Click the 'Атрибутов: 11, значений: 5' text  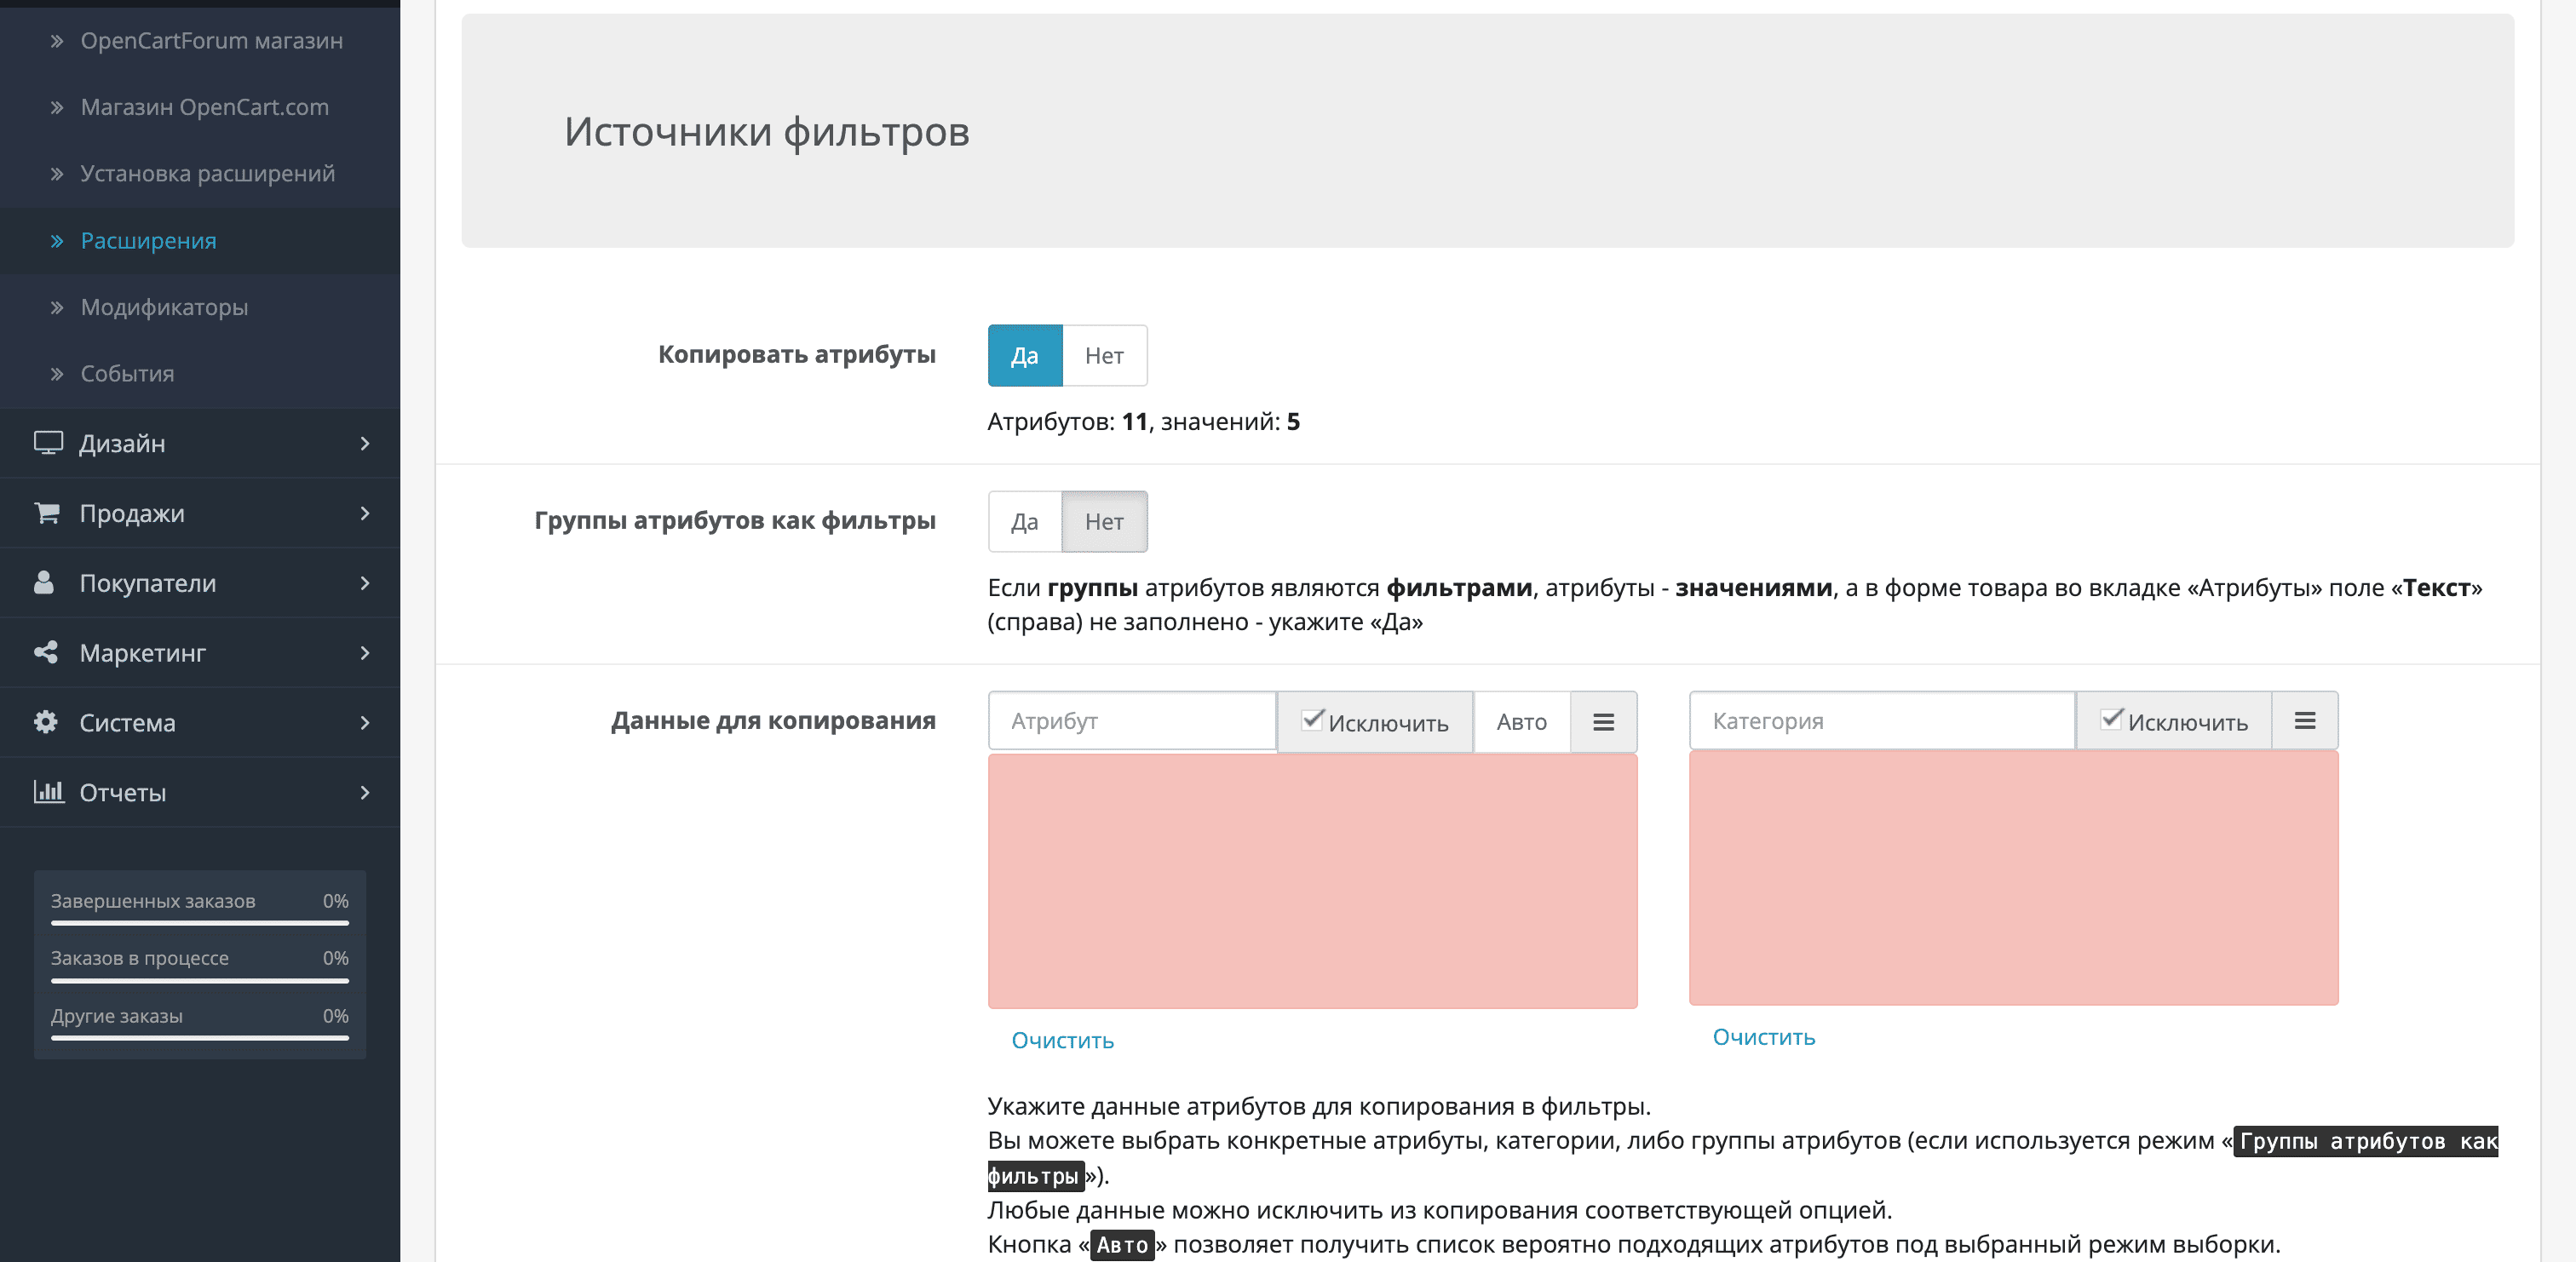(1143, 422)
